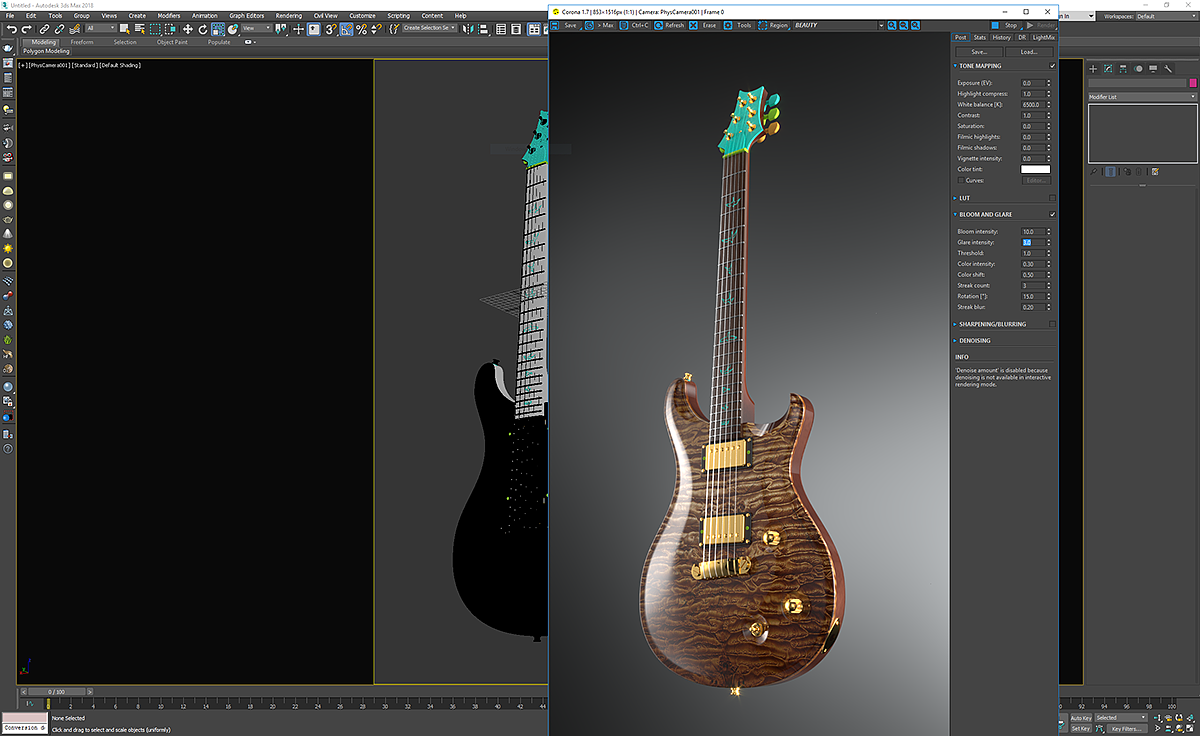1200x736 pixels.
Task: Expand the Denoising section
Action: pos(975,341)
